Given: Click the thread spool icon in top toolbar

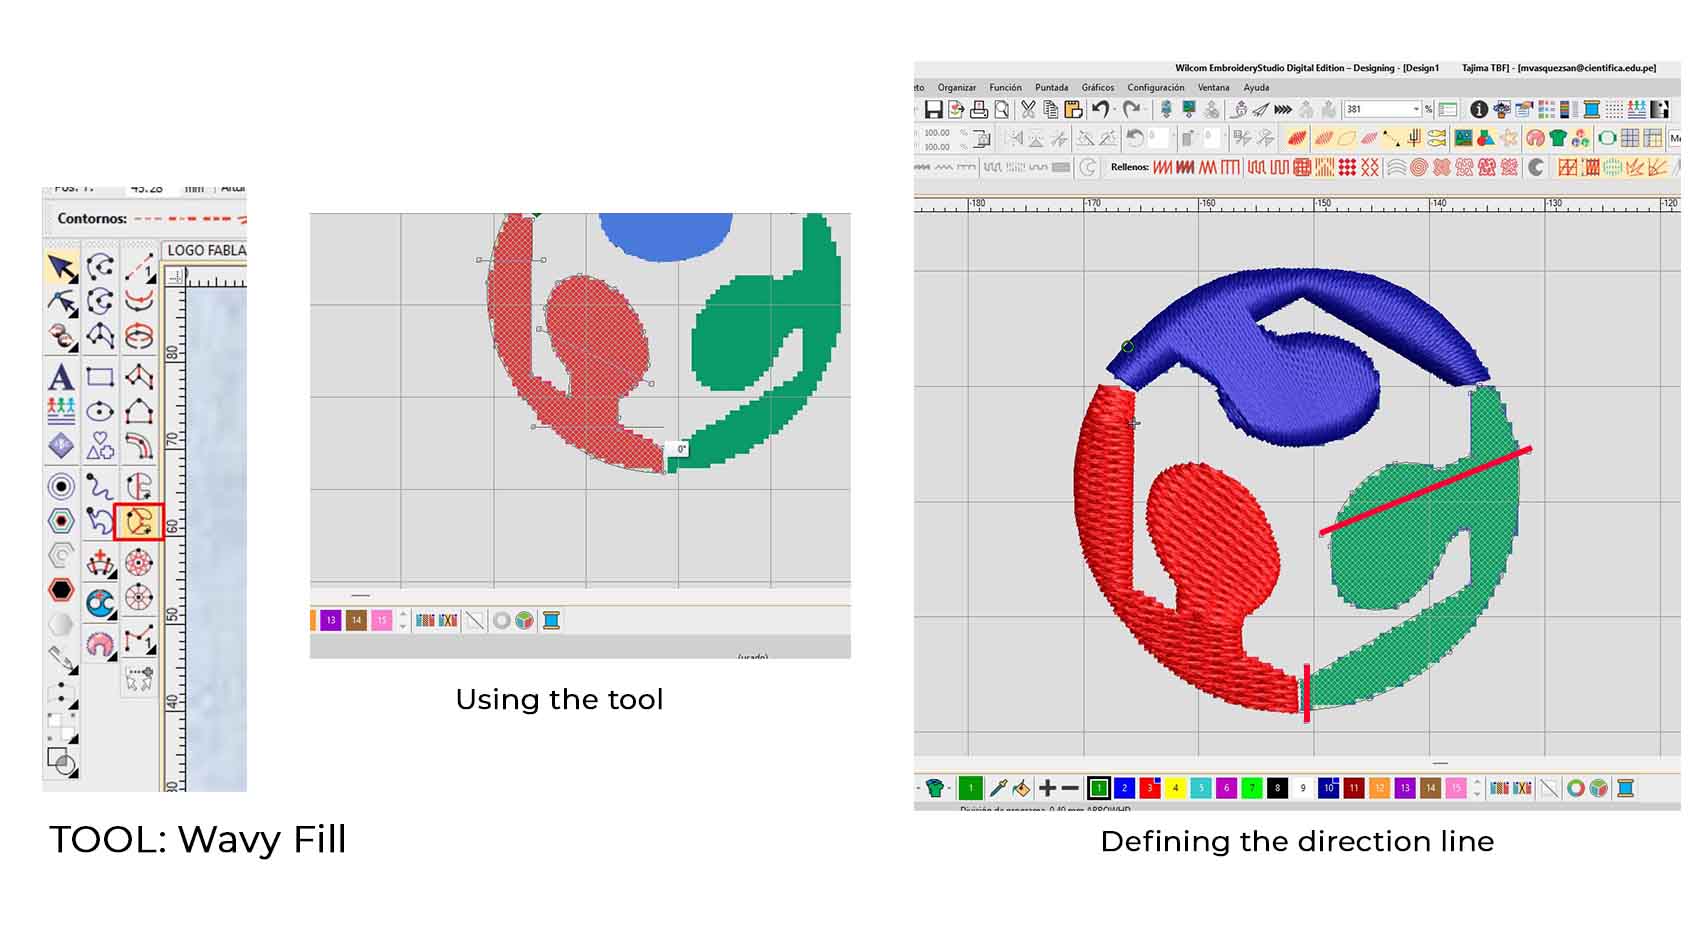Looking at the screenshot, I should pos(1591,110).
